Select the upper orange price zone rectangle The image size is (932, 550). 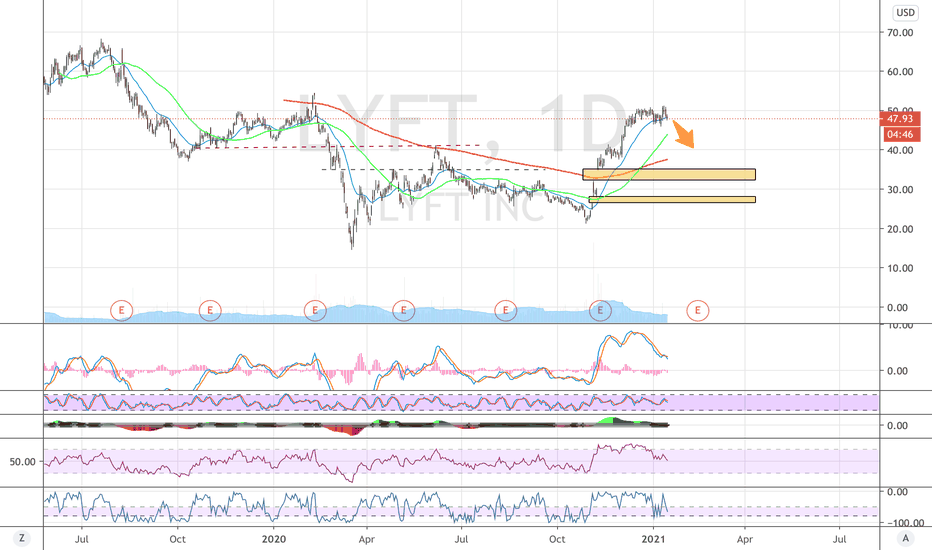click(669, 174)
